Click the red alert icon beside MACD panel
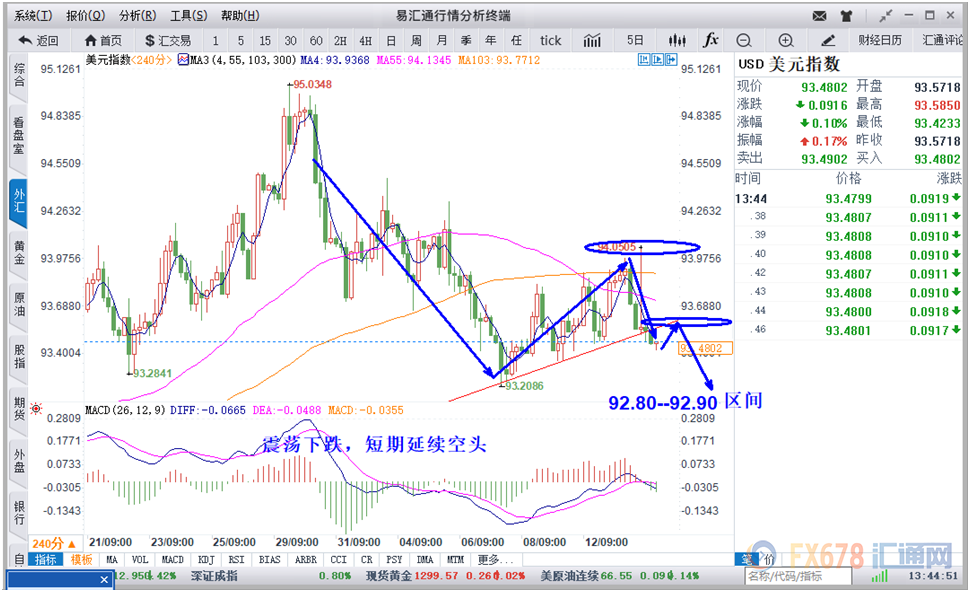This screenshot has width=970, height=592. pos(36,409)
